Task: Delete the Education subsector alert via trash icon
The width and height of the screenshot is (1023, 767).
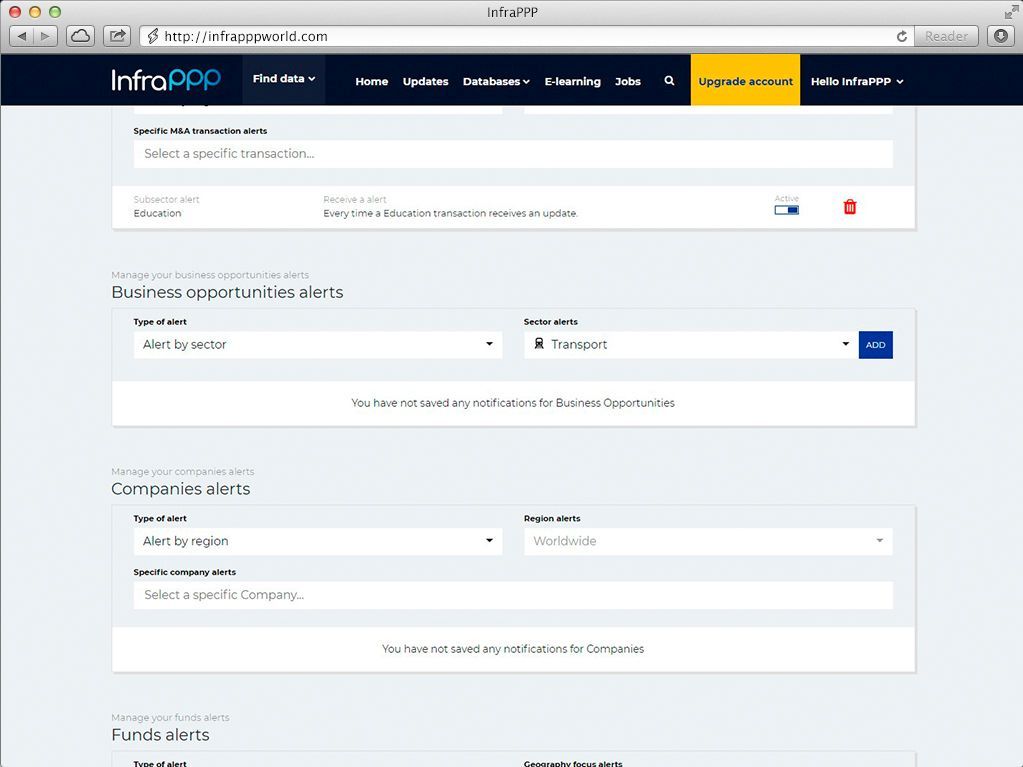Action: [850, 207]
